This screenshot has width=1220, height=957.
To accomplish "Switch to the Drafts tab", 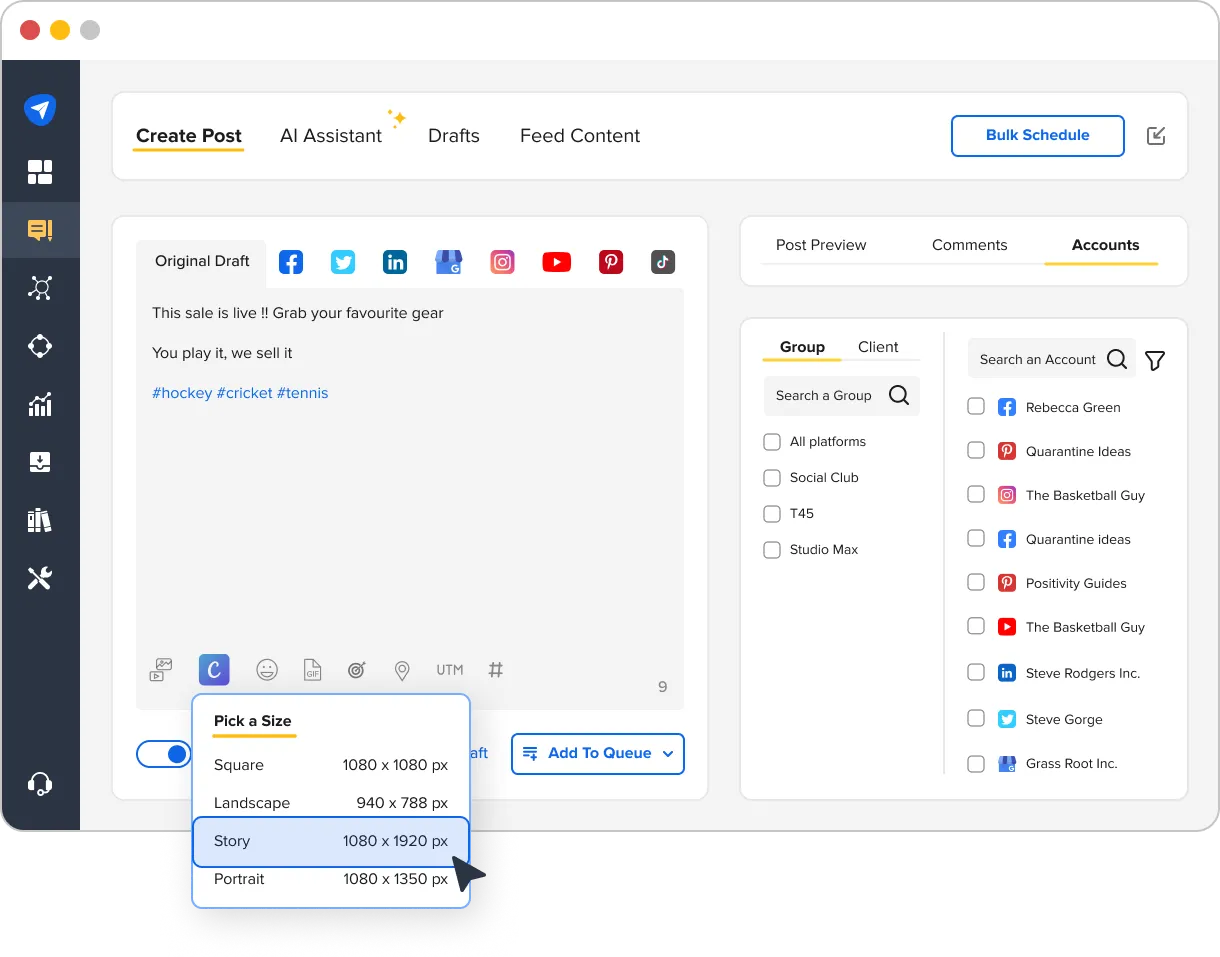I will tap(453, 136).
